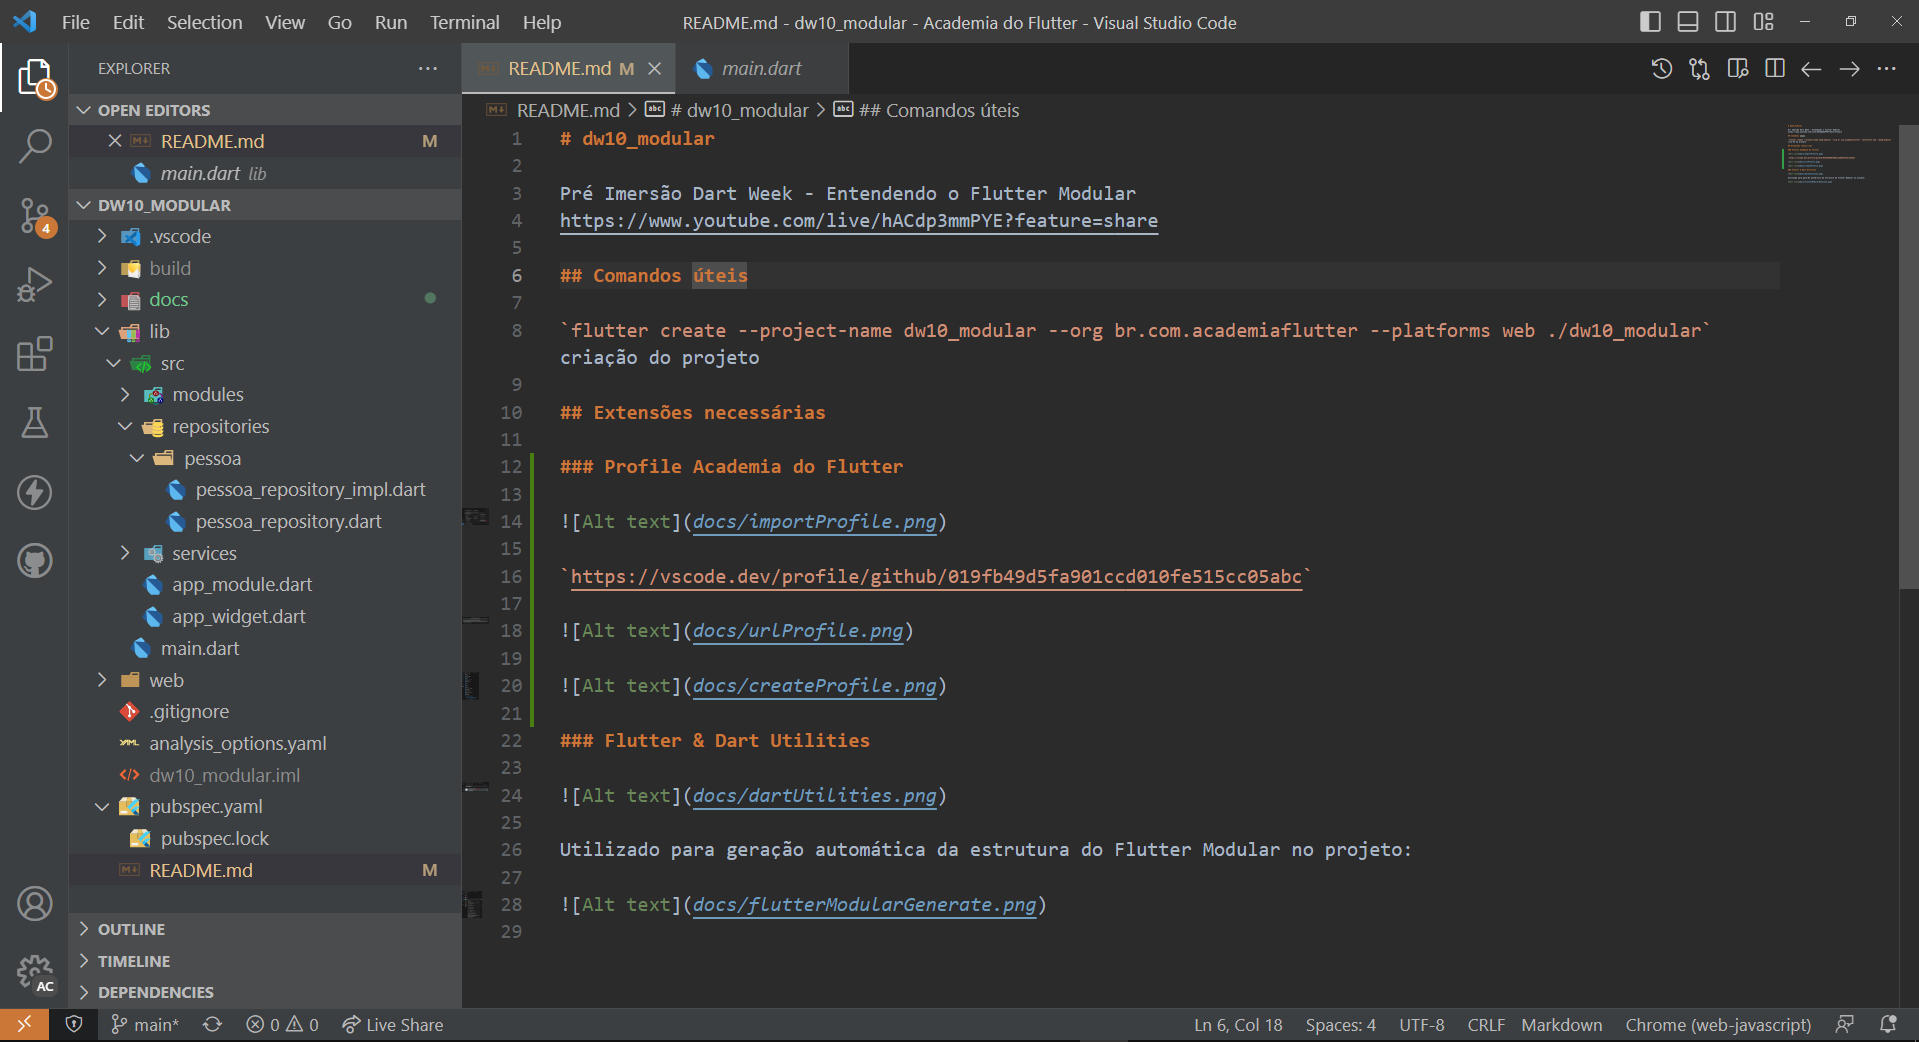
Task: Close the README.md tab
Action: [655, 68]
